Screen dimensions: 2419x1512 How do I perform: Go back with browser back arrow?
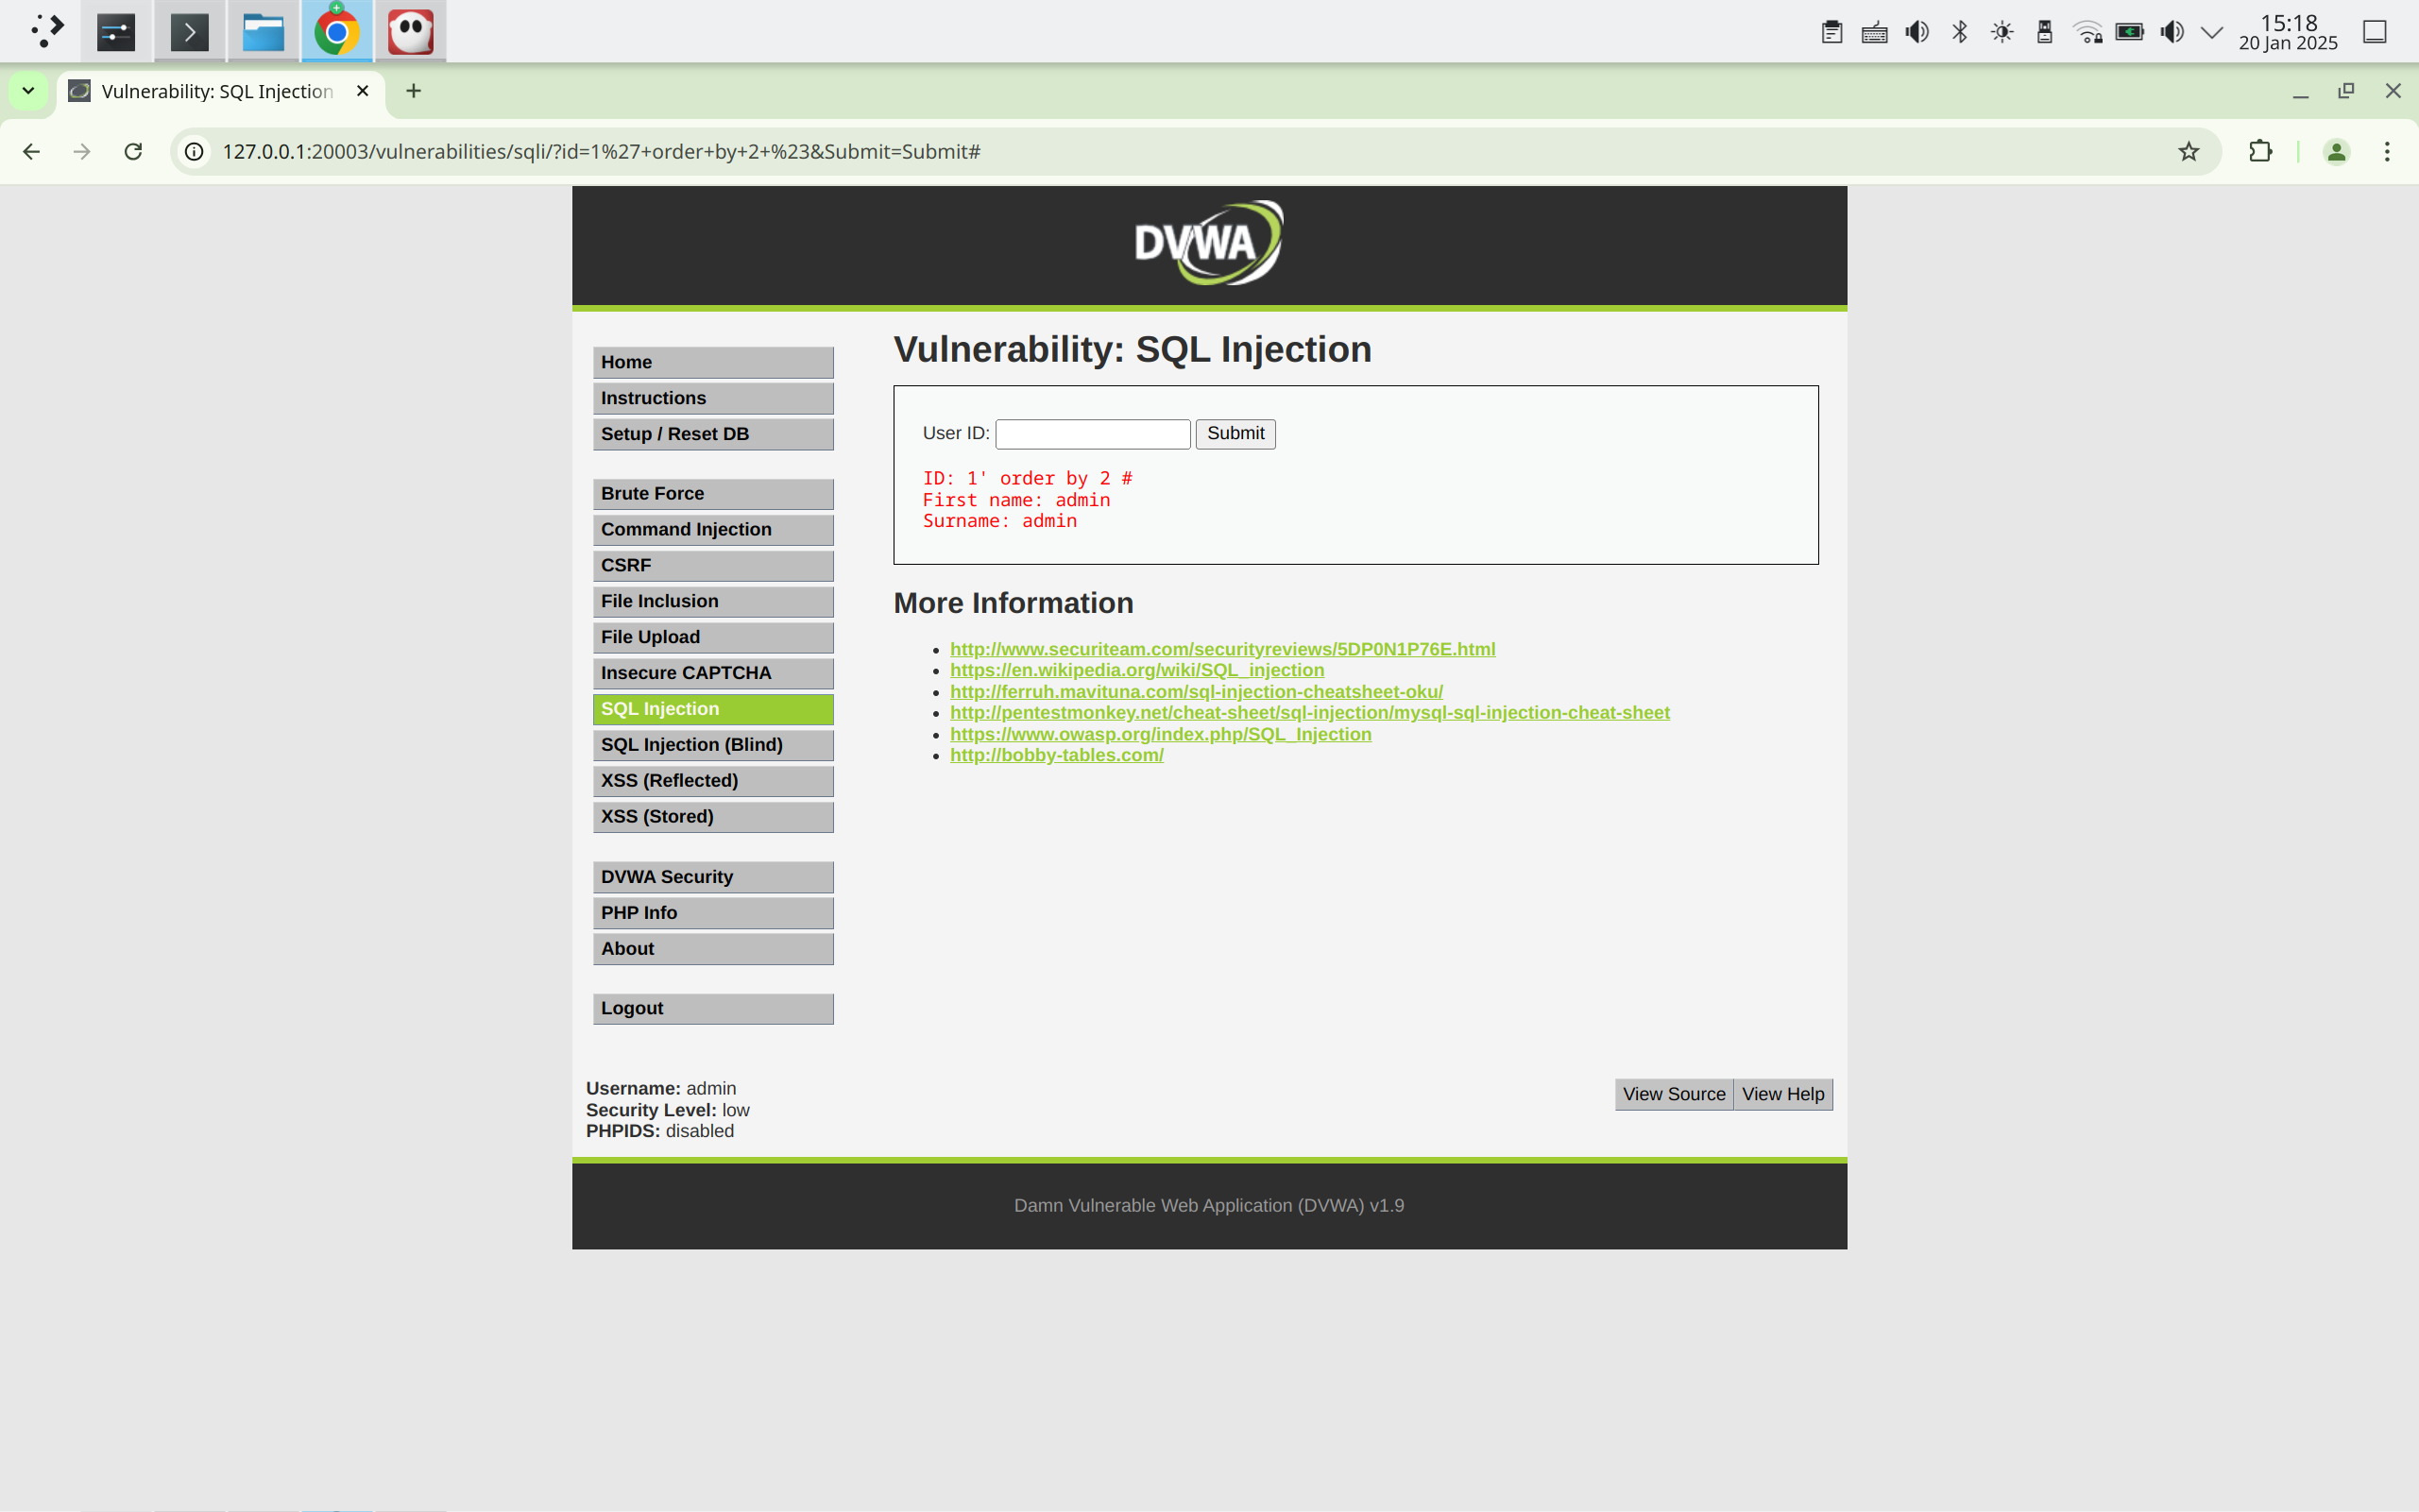point(31,151)
